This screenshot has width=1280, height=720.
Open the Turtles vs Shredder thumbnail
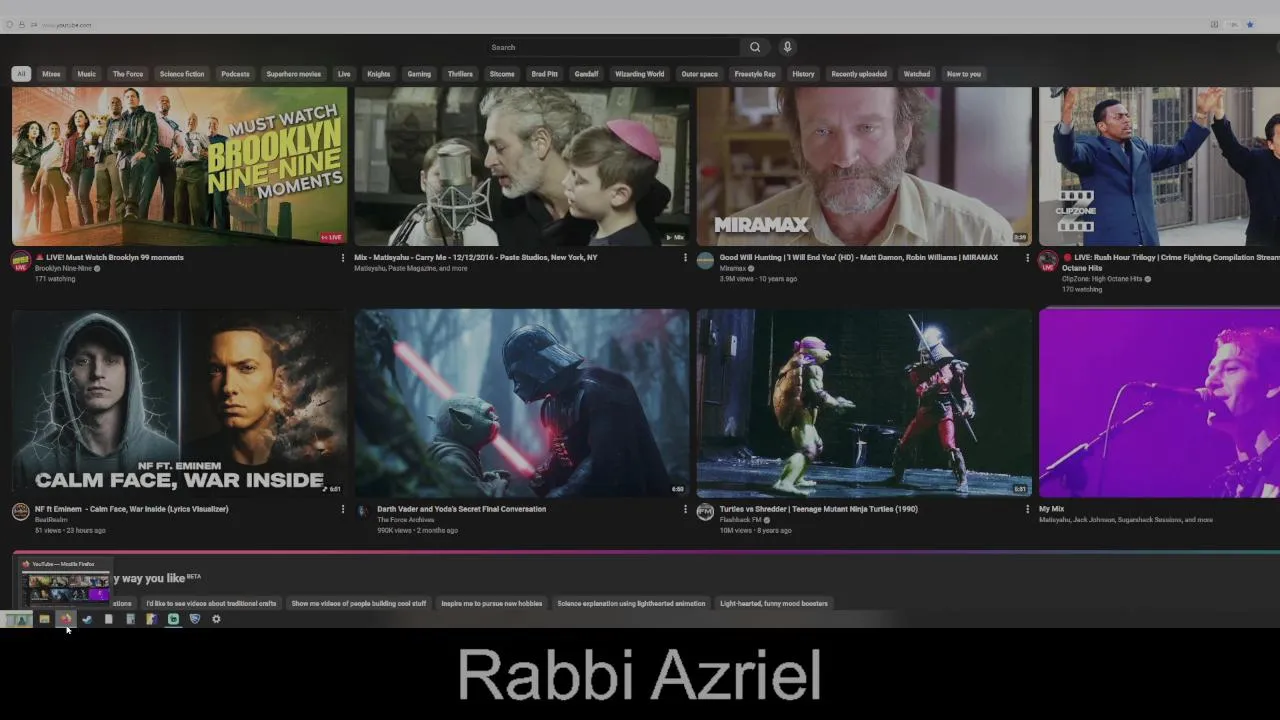click(864, 403)
